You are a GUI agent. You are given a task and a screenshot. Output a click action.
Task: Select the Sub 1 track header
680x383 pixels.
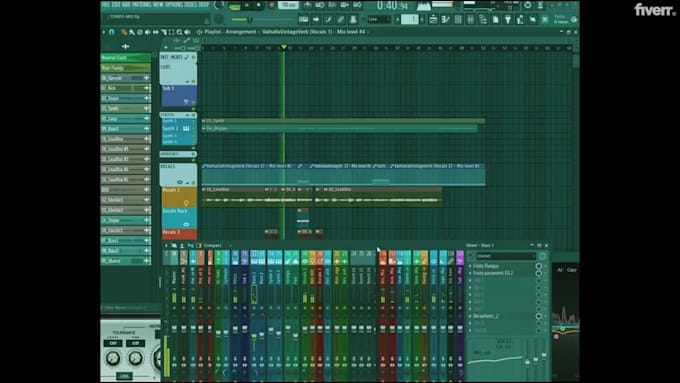[x=178, y=95]
